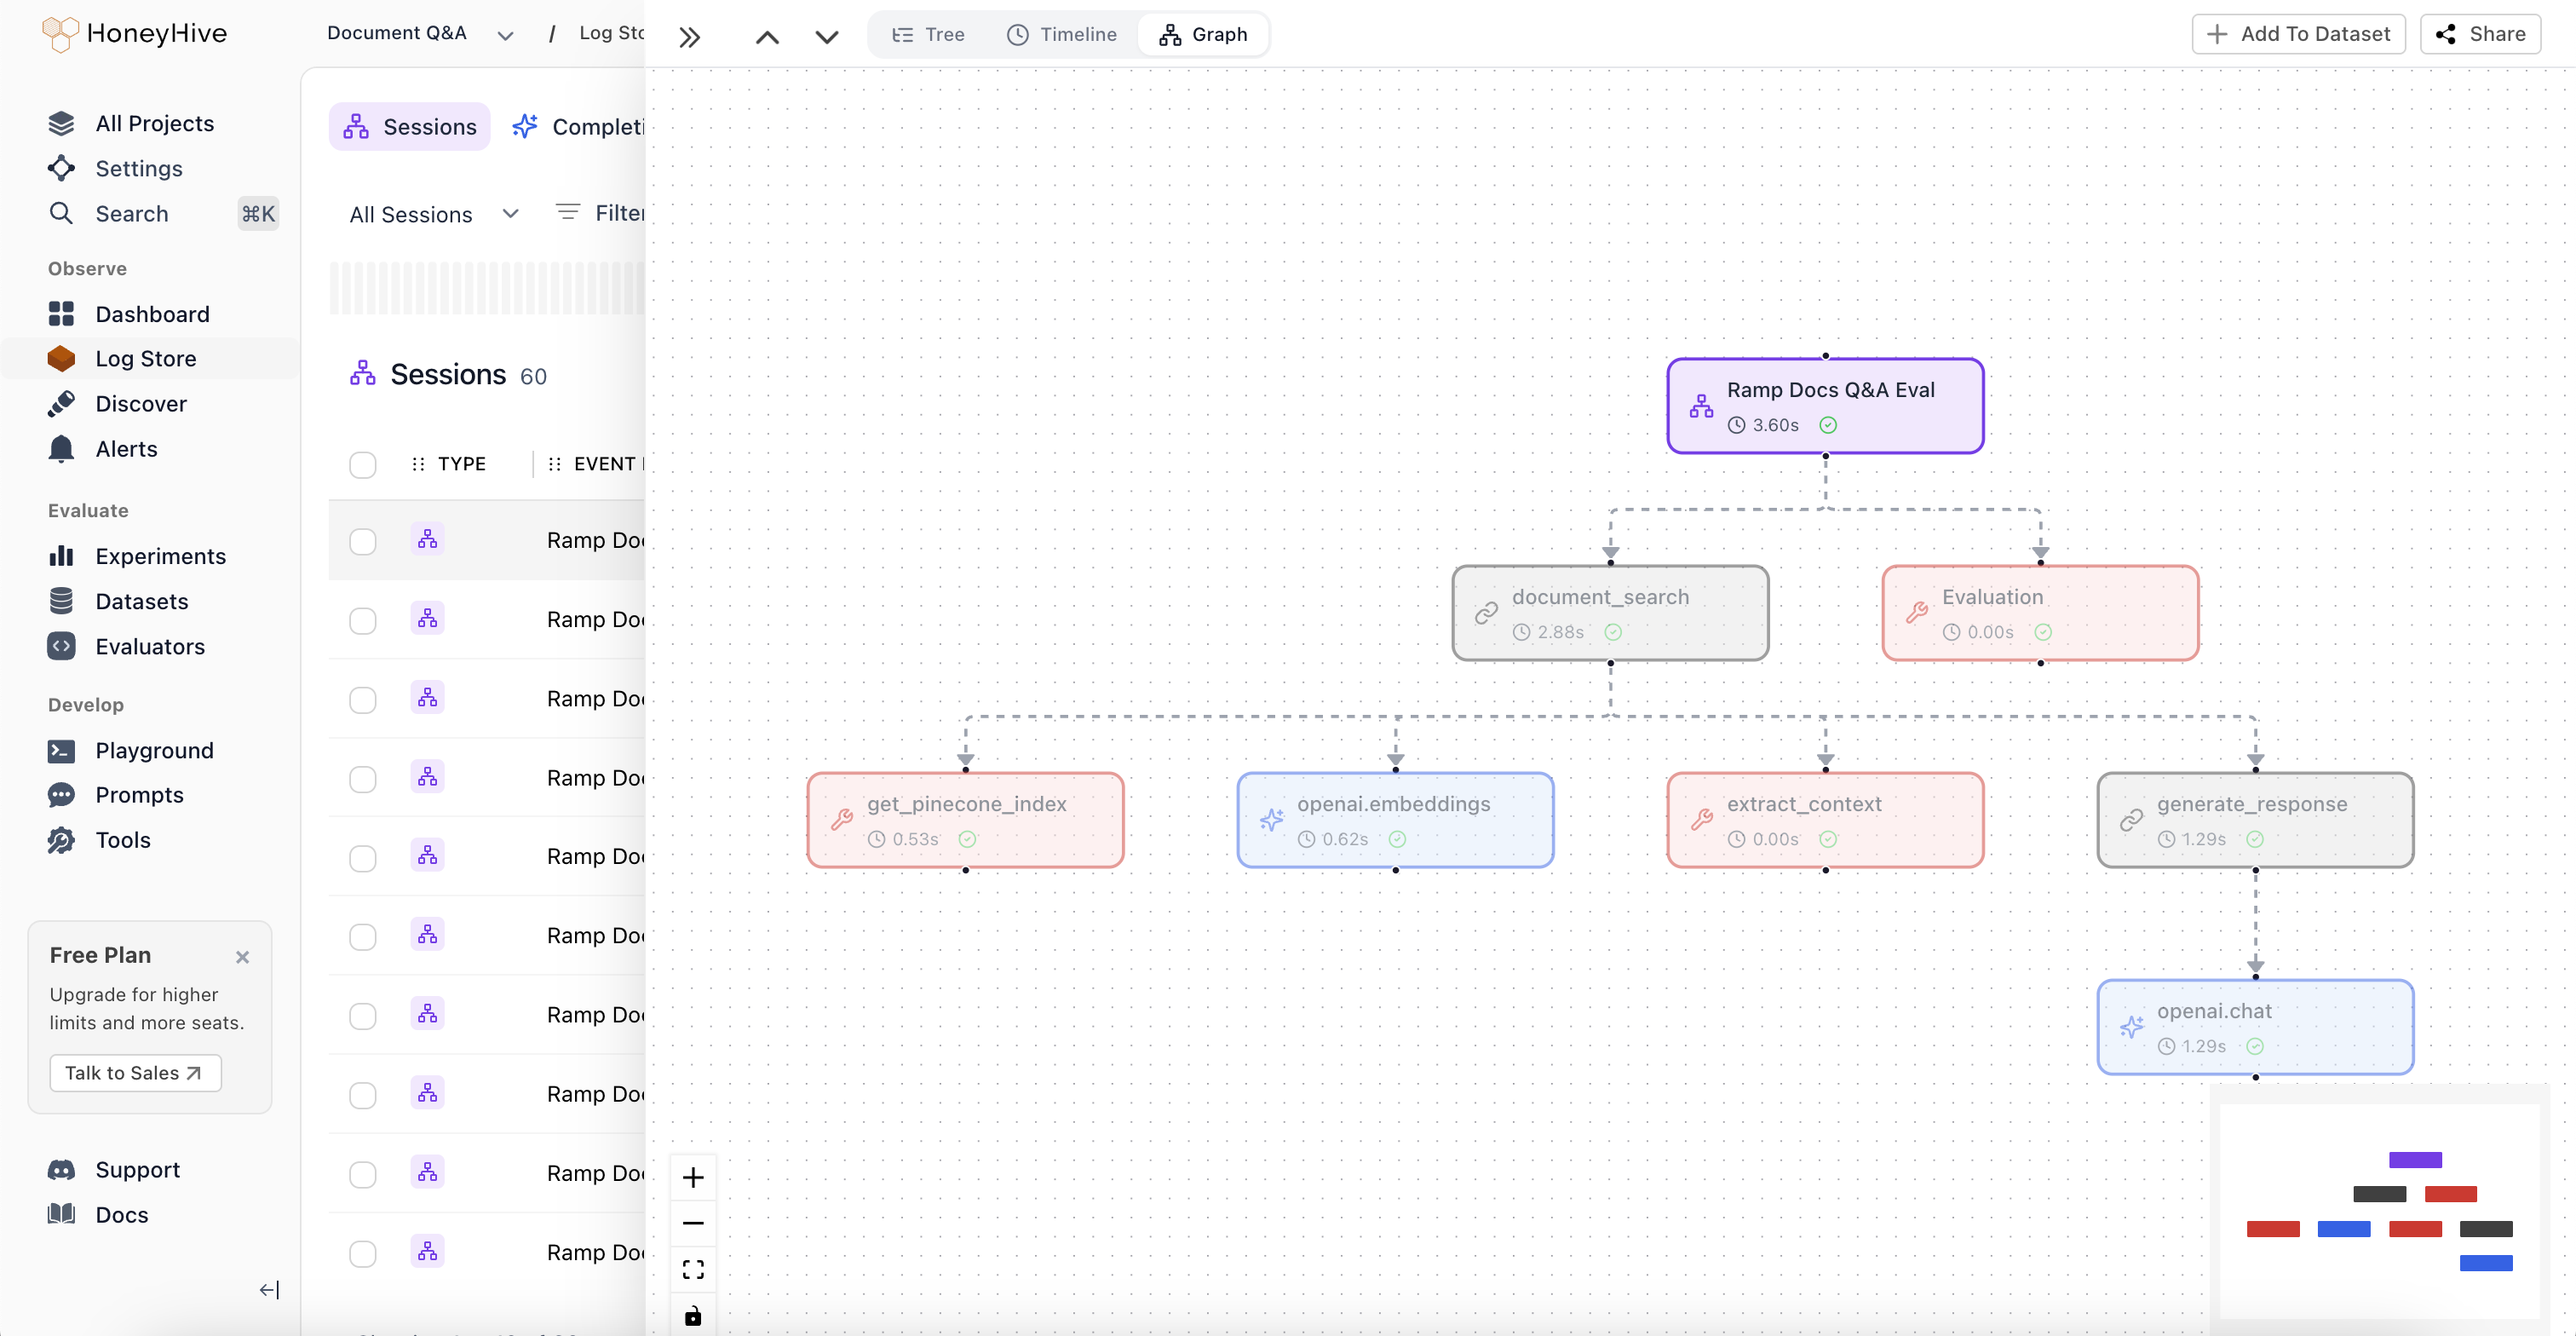Switch to the Tree view tab
Screen dimensions: 2576x1336
[928, 34]
